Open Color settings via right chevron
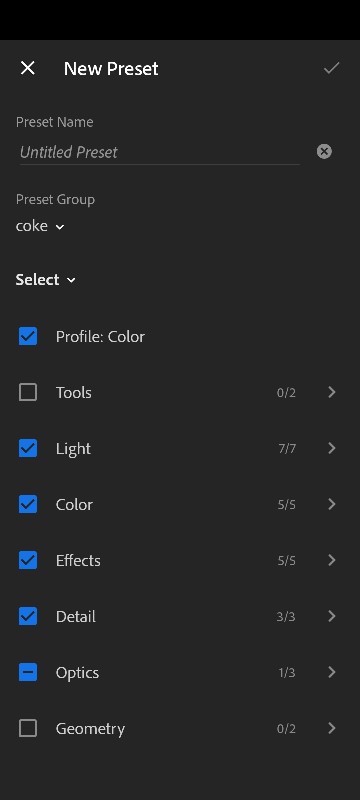The height and width of the screenshot is (800, 360). click(x=332, y=504)
